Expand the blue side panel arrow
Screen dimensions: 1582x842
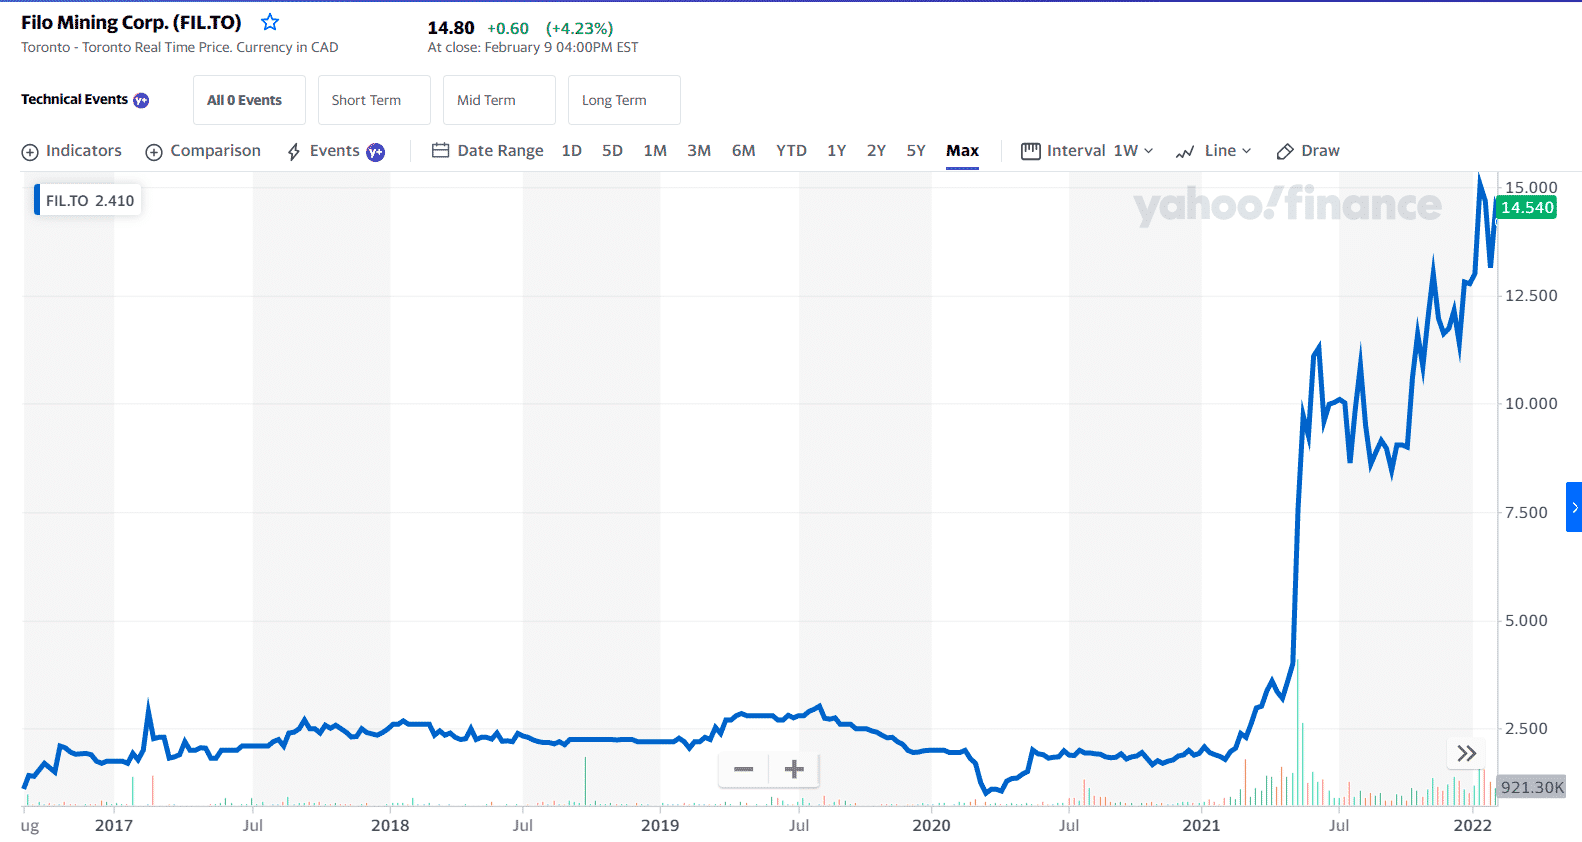pyautogui.click(x=1574, y=507)
